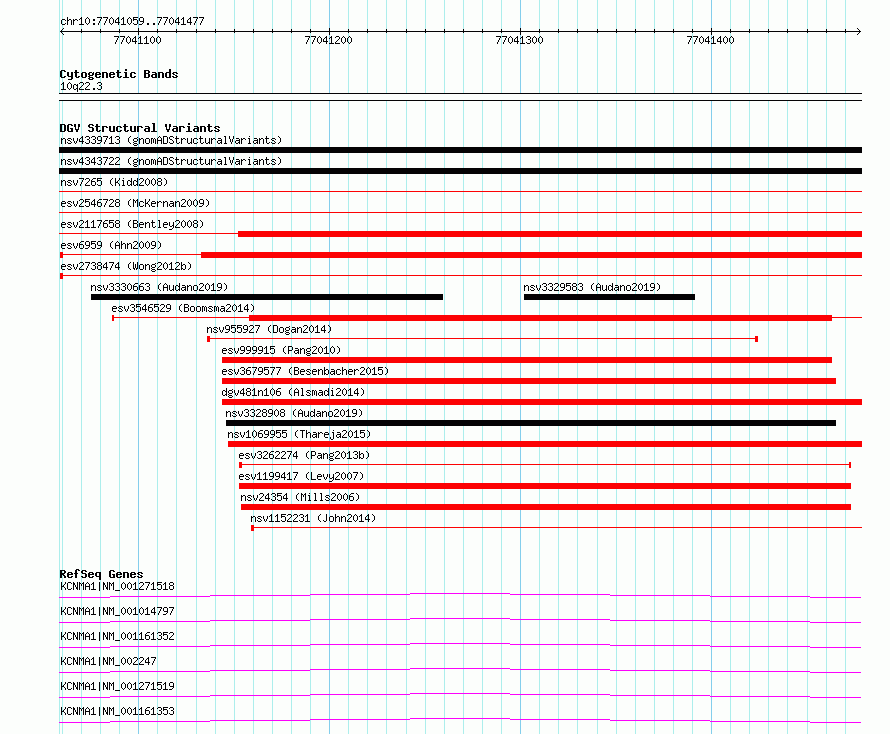
Task: Select variant label esv6959 (Ahn2009)
Action: 111,245
